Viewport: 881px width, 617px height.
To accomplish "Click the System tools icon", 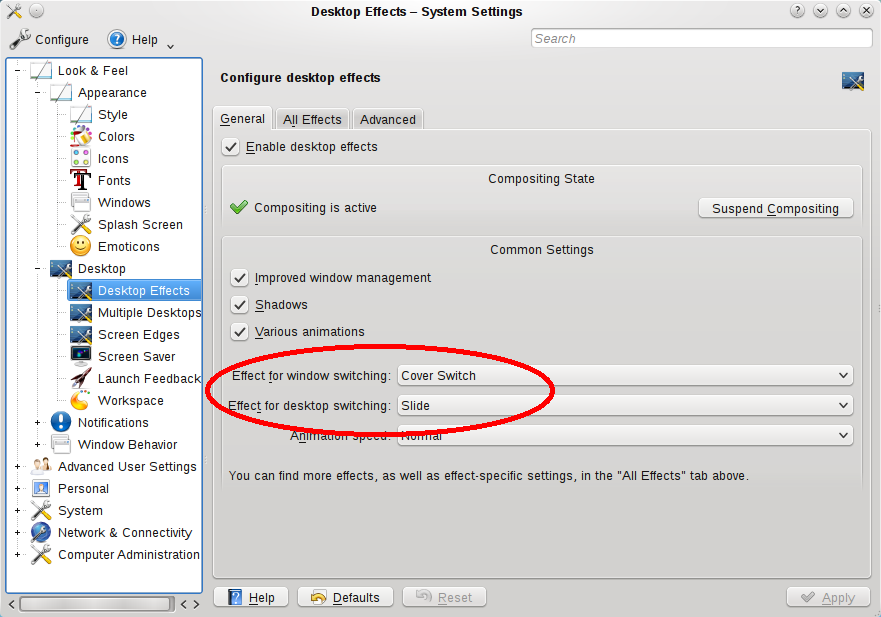I will click(40, 510).
